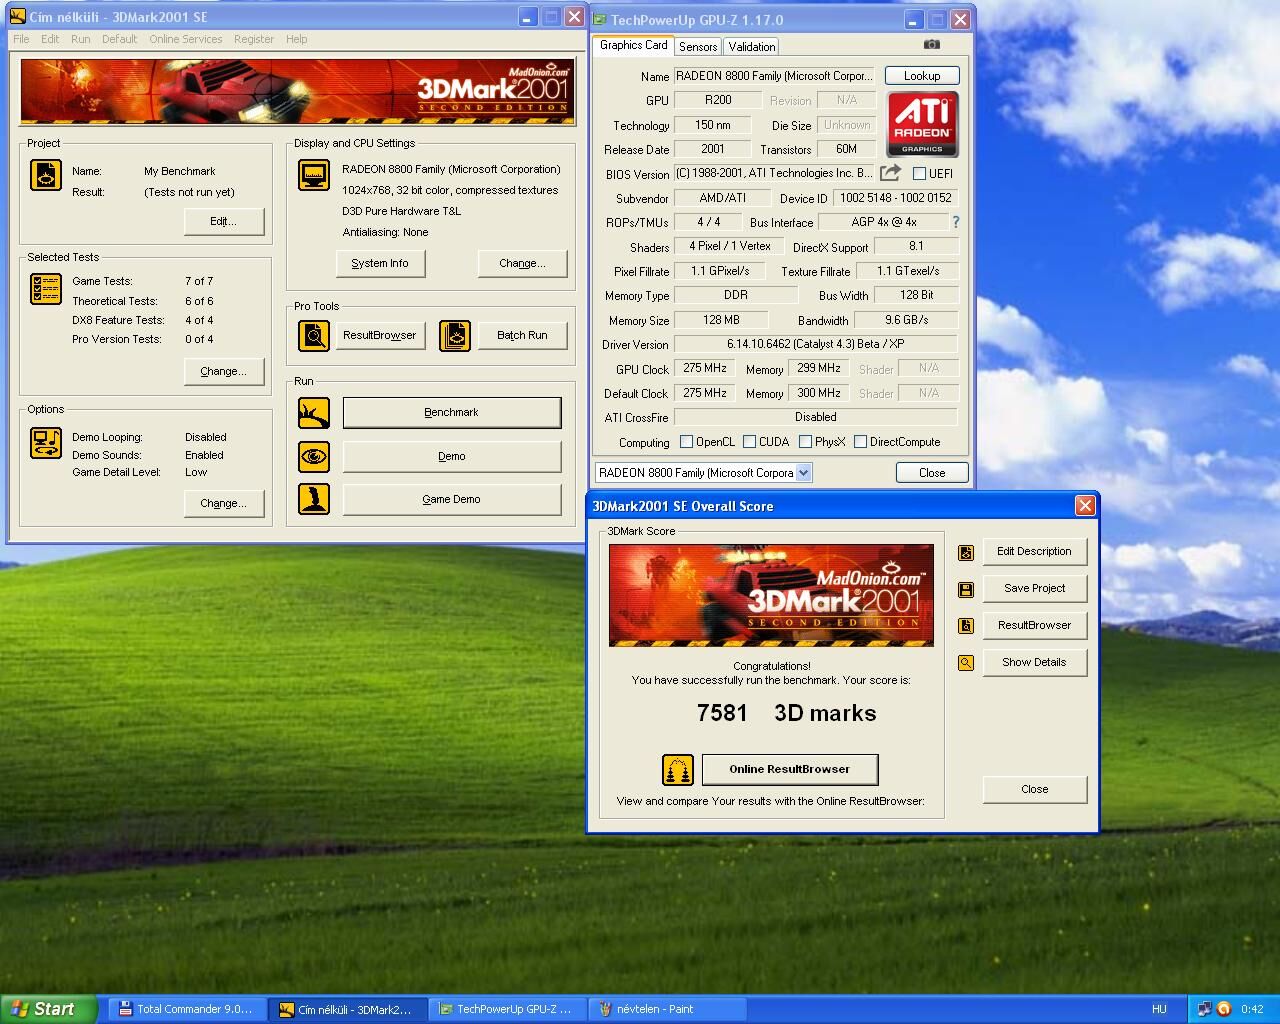The image size is (1280, 1024).
Task: Click the System Info button
Action: pos(380,263)
